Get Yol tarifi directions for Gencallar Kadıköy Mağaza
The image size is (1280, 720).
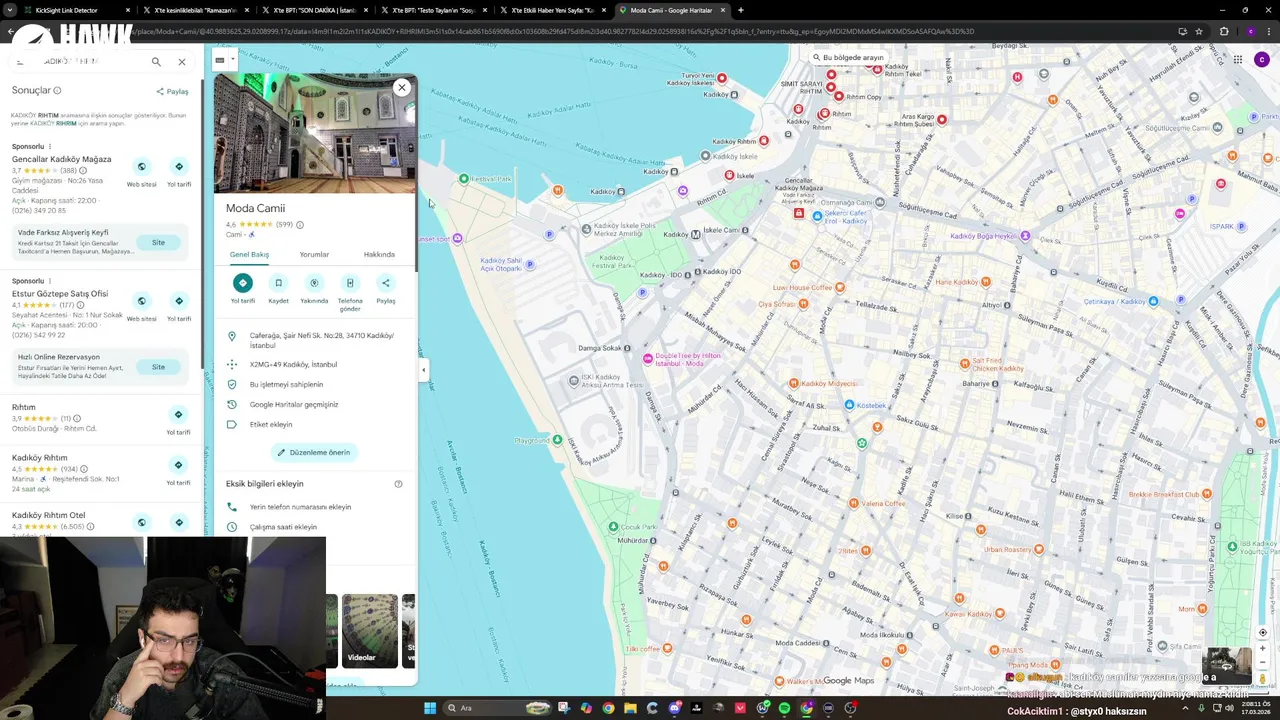pyautogui.click(x=179, y=167)
